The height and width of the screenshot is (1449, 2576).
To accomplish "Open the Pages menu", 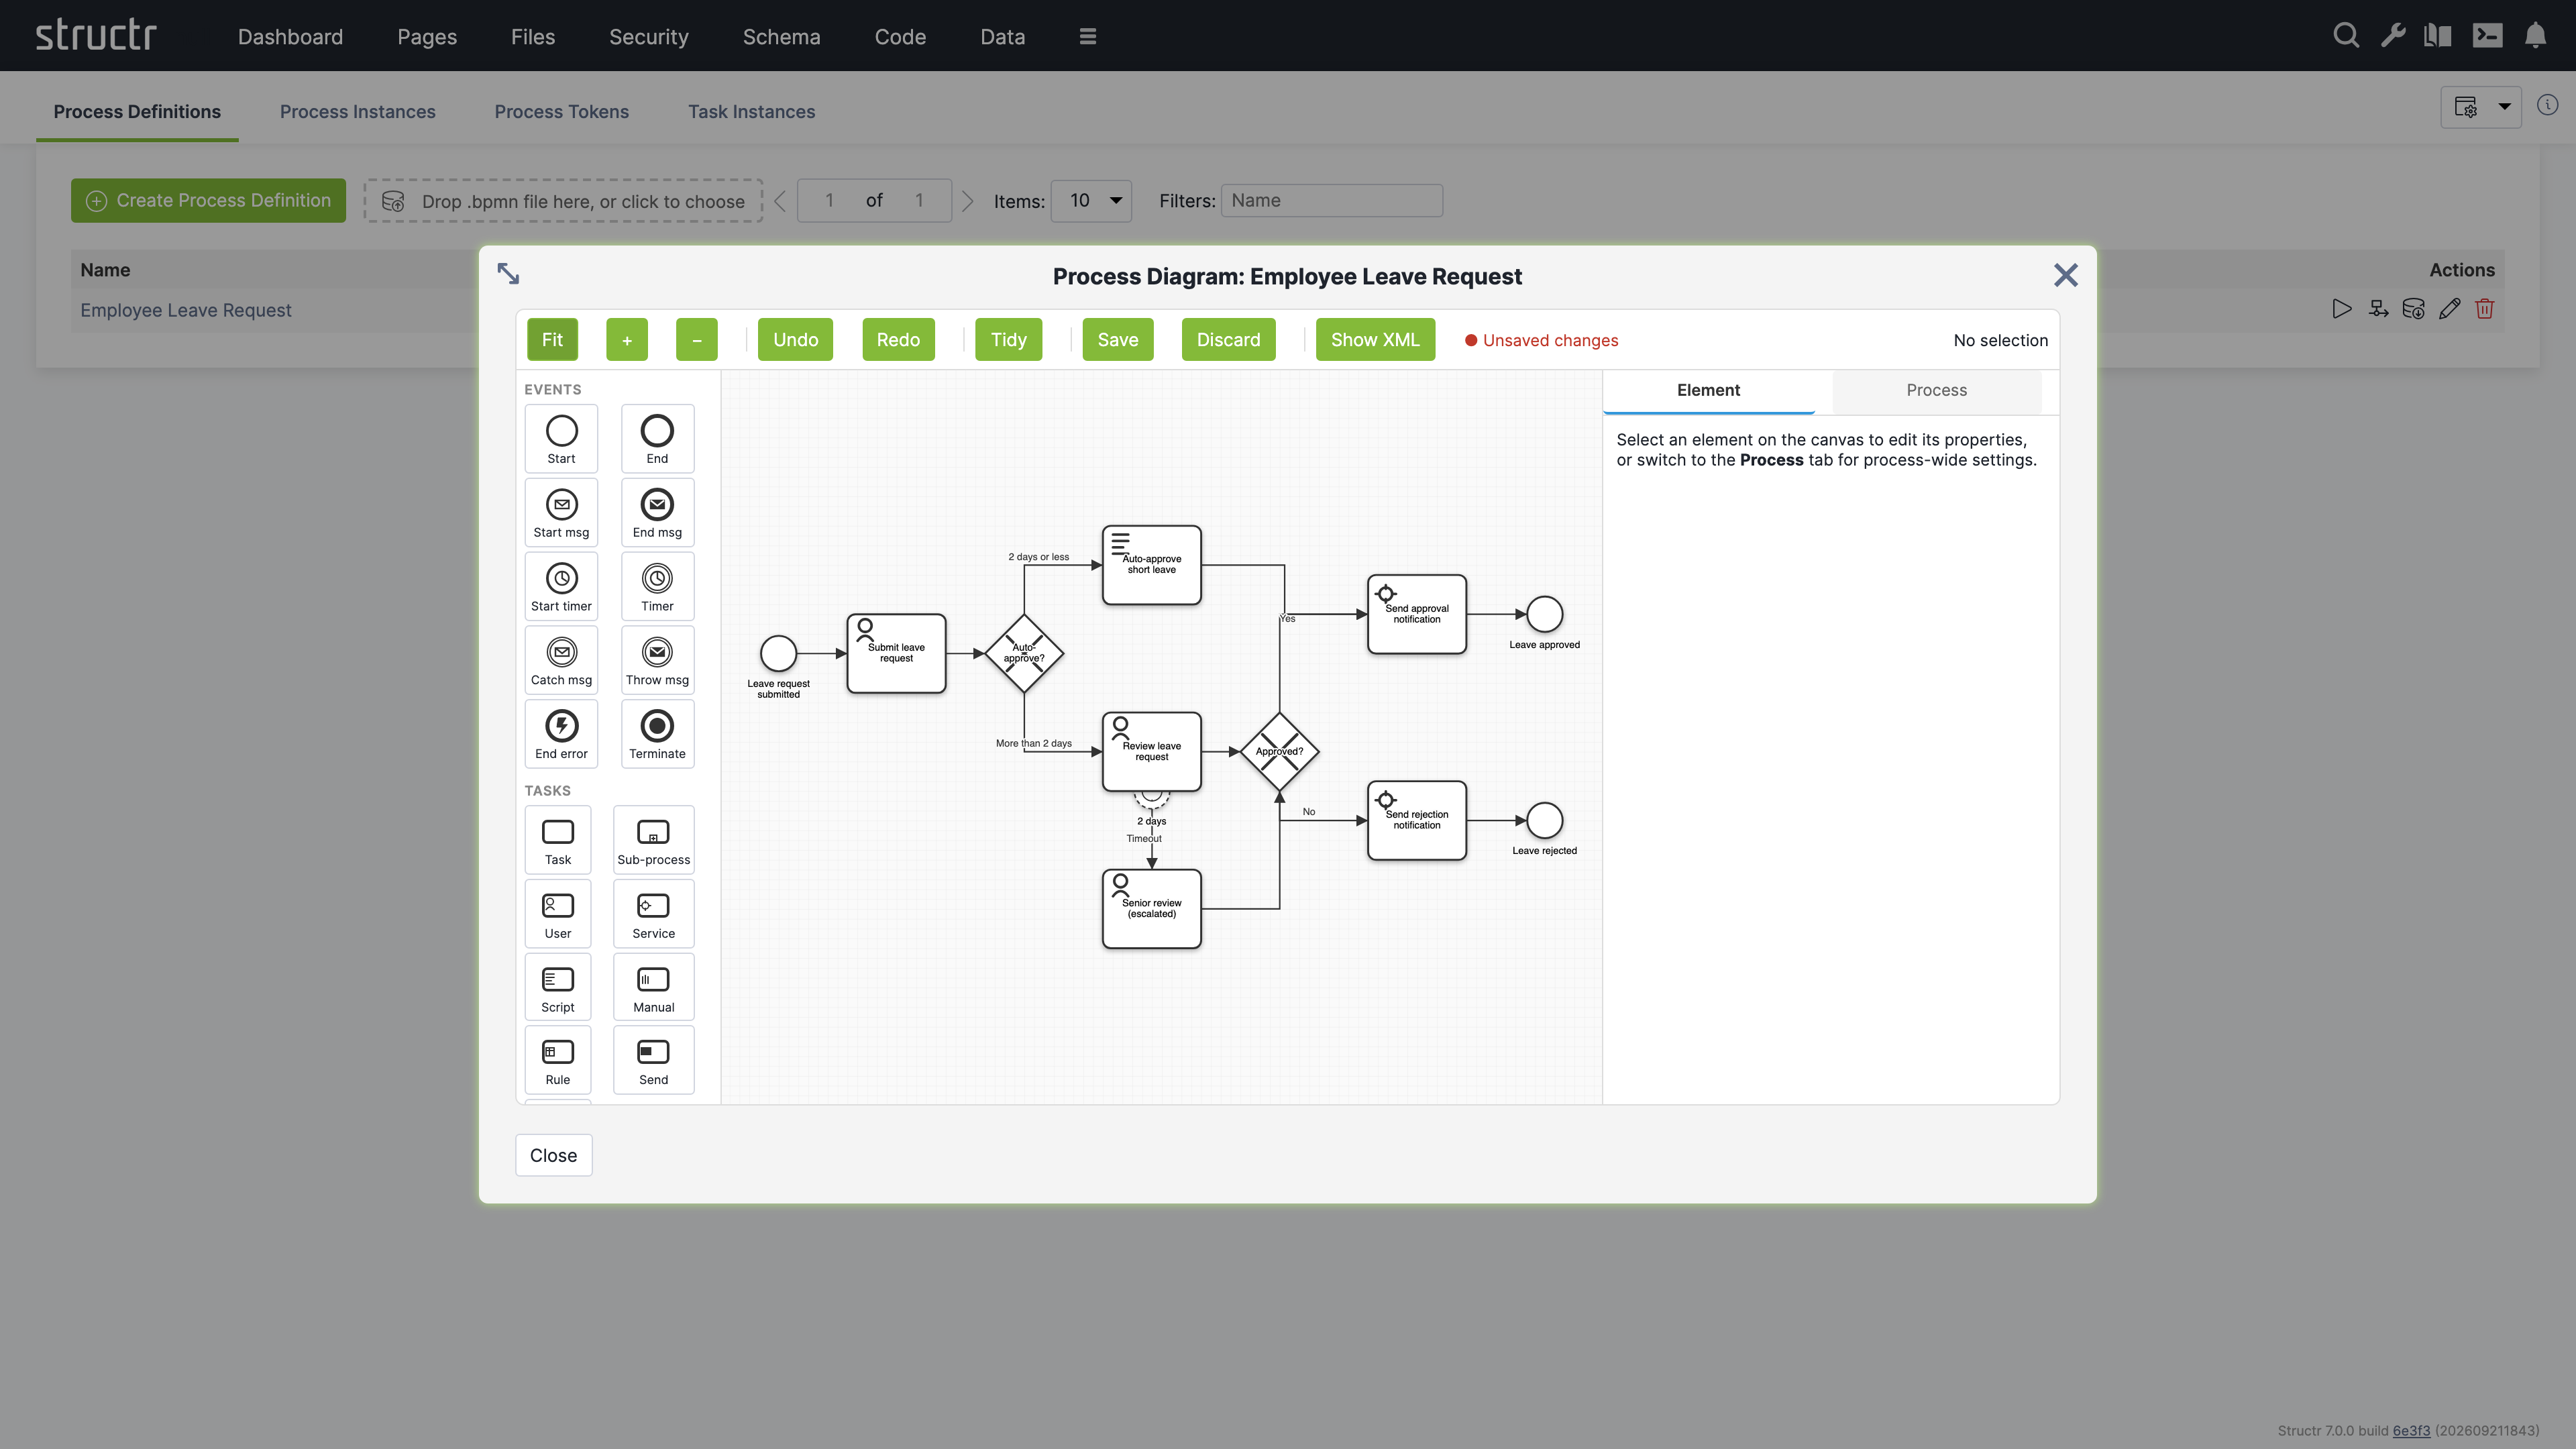I will 427,37.
